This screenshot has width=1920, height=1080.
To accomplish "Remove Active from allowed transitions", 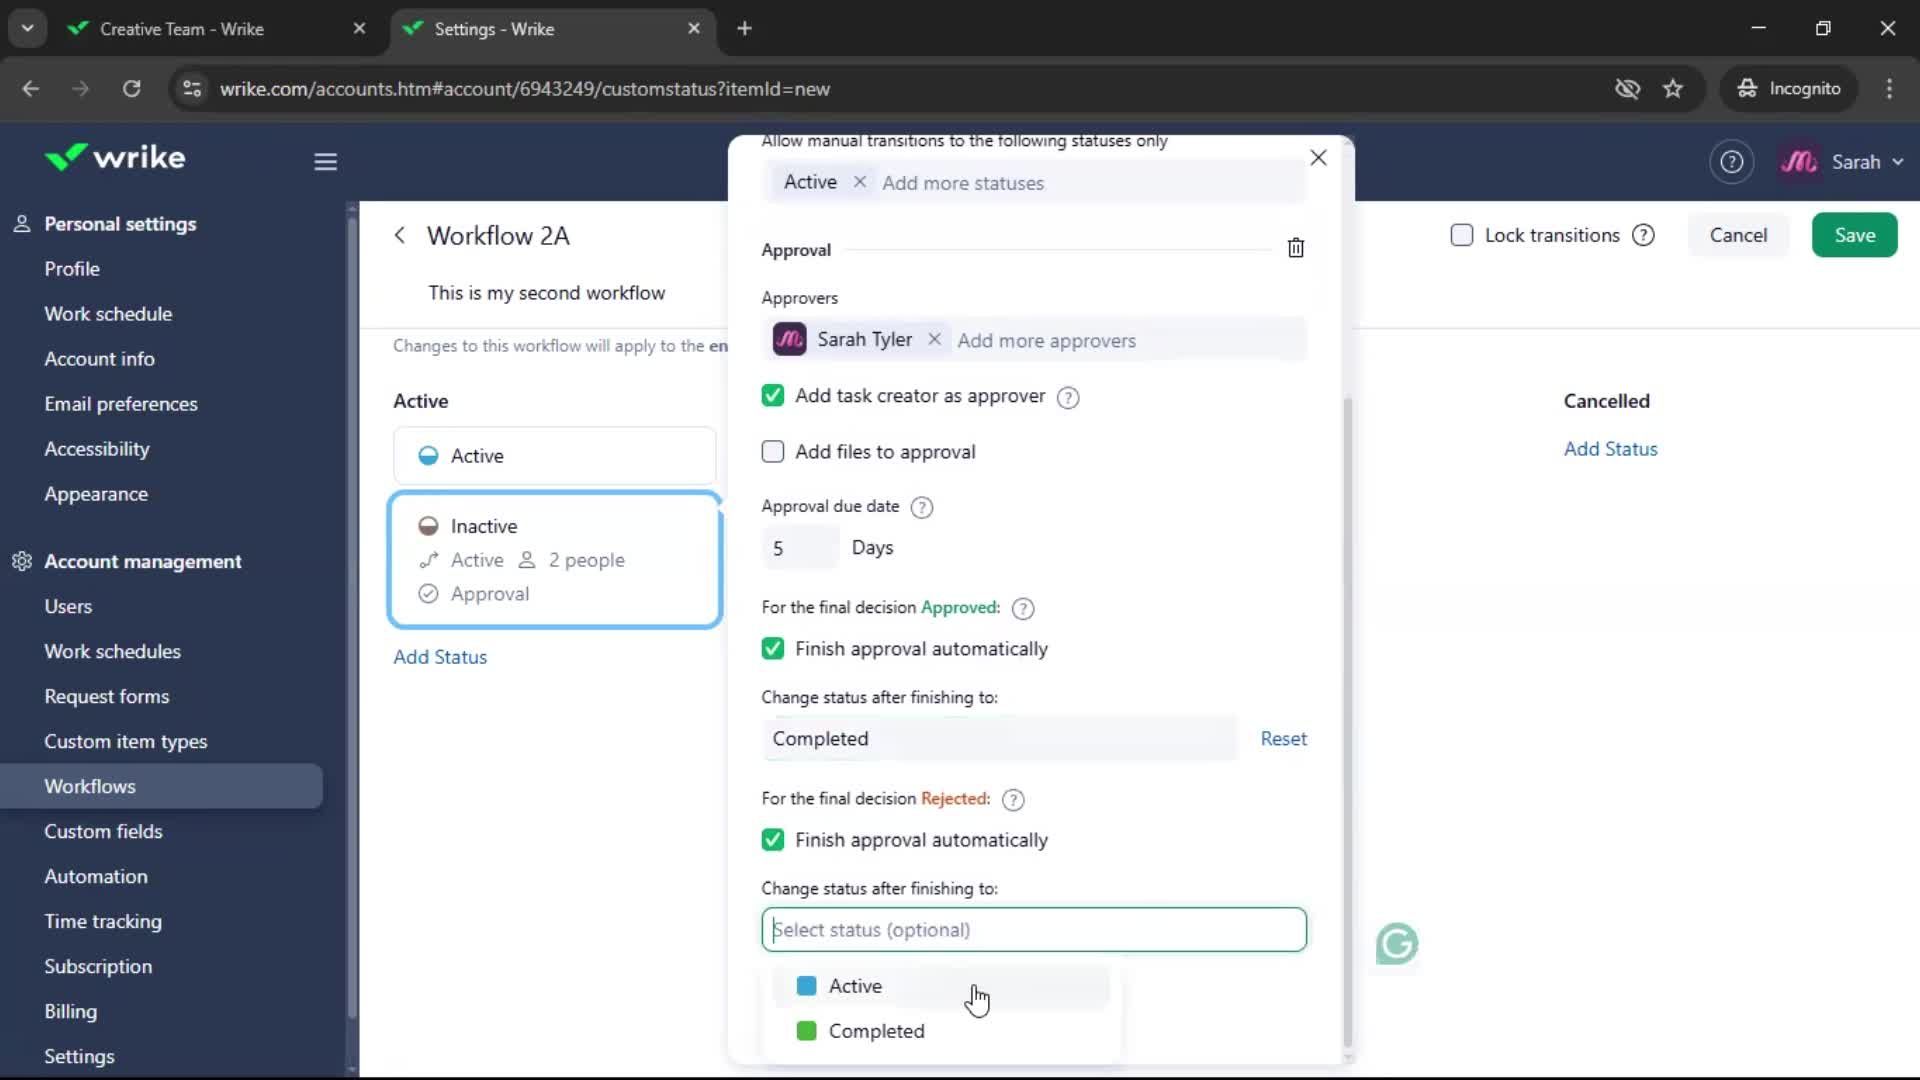I will [x=859, y=182].
